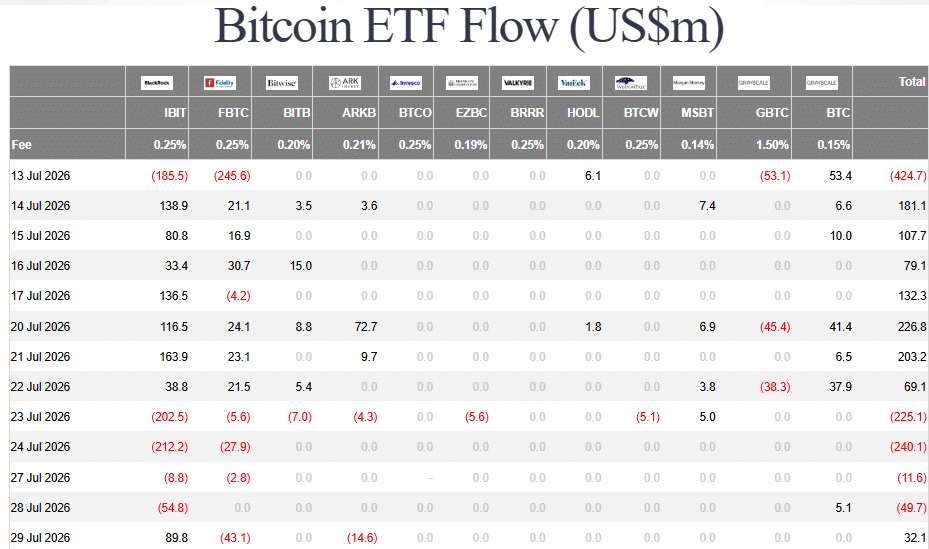Click the 23 Jul 2026 total (225.1)
This screenshot has height=549, width=929.
tap(908, 417)
